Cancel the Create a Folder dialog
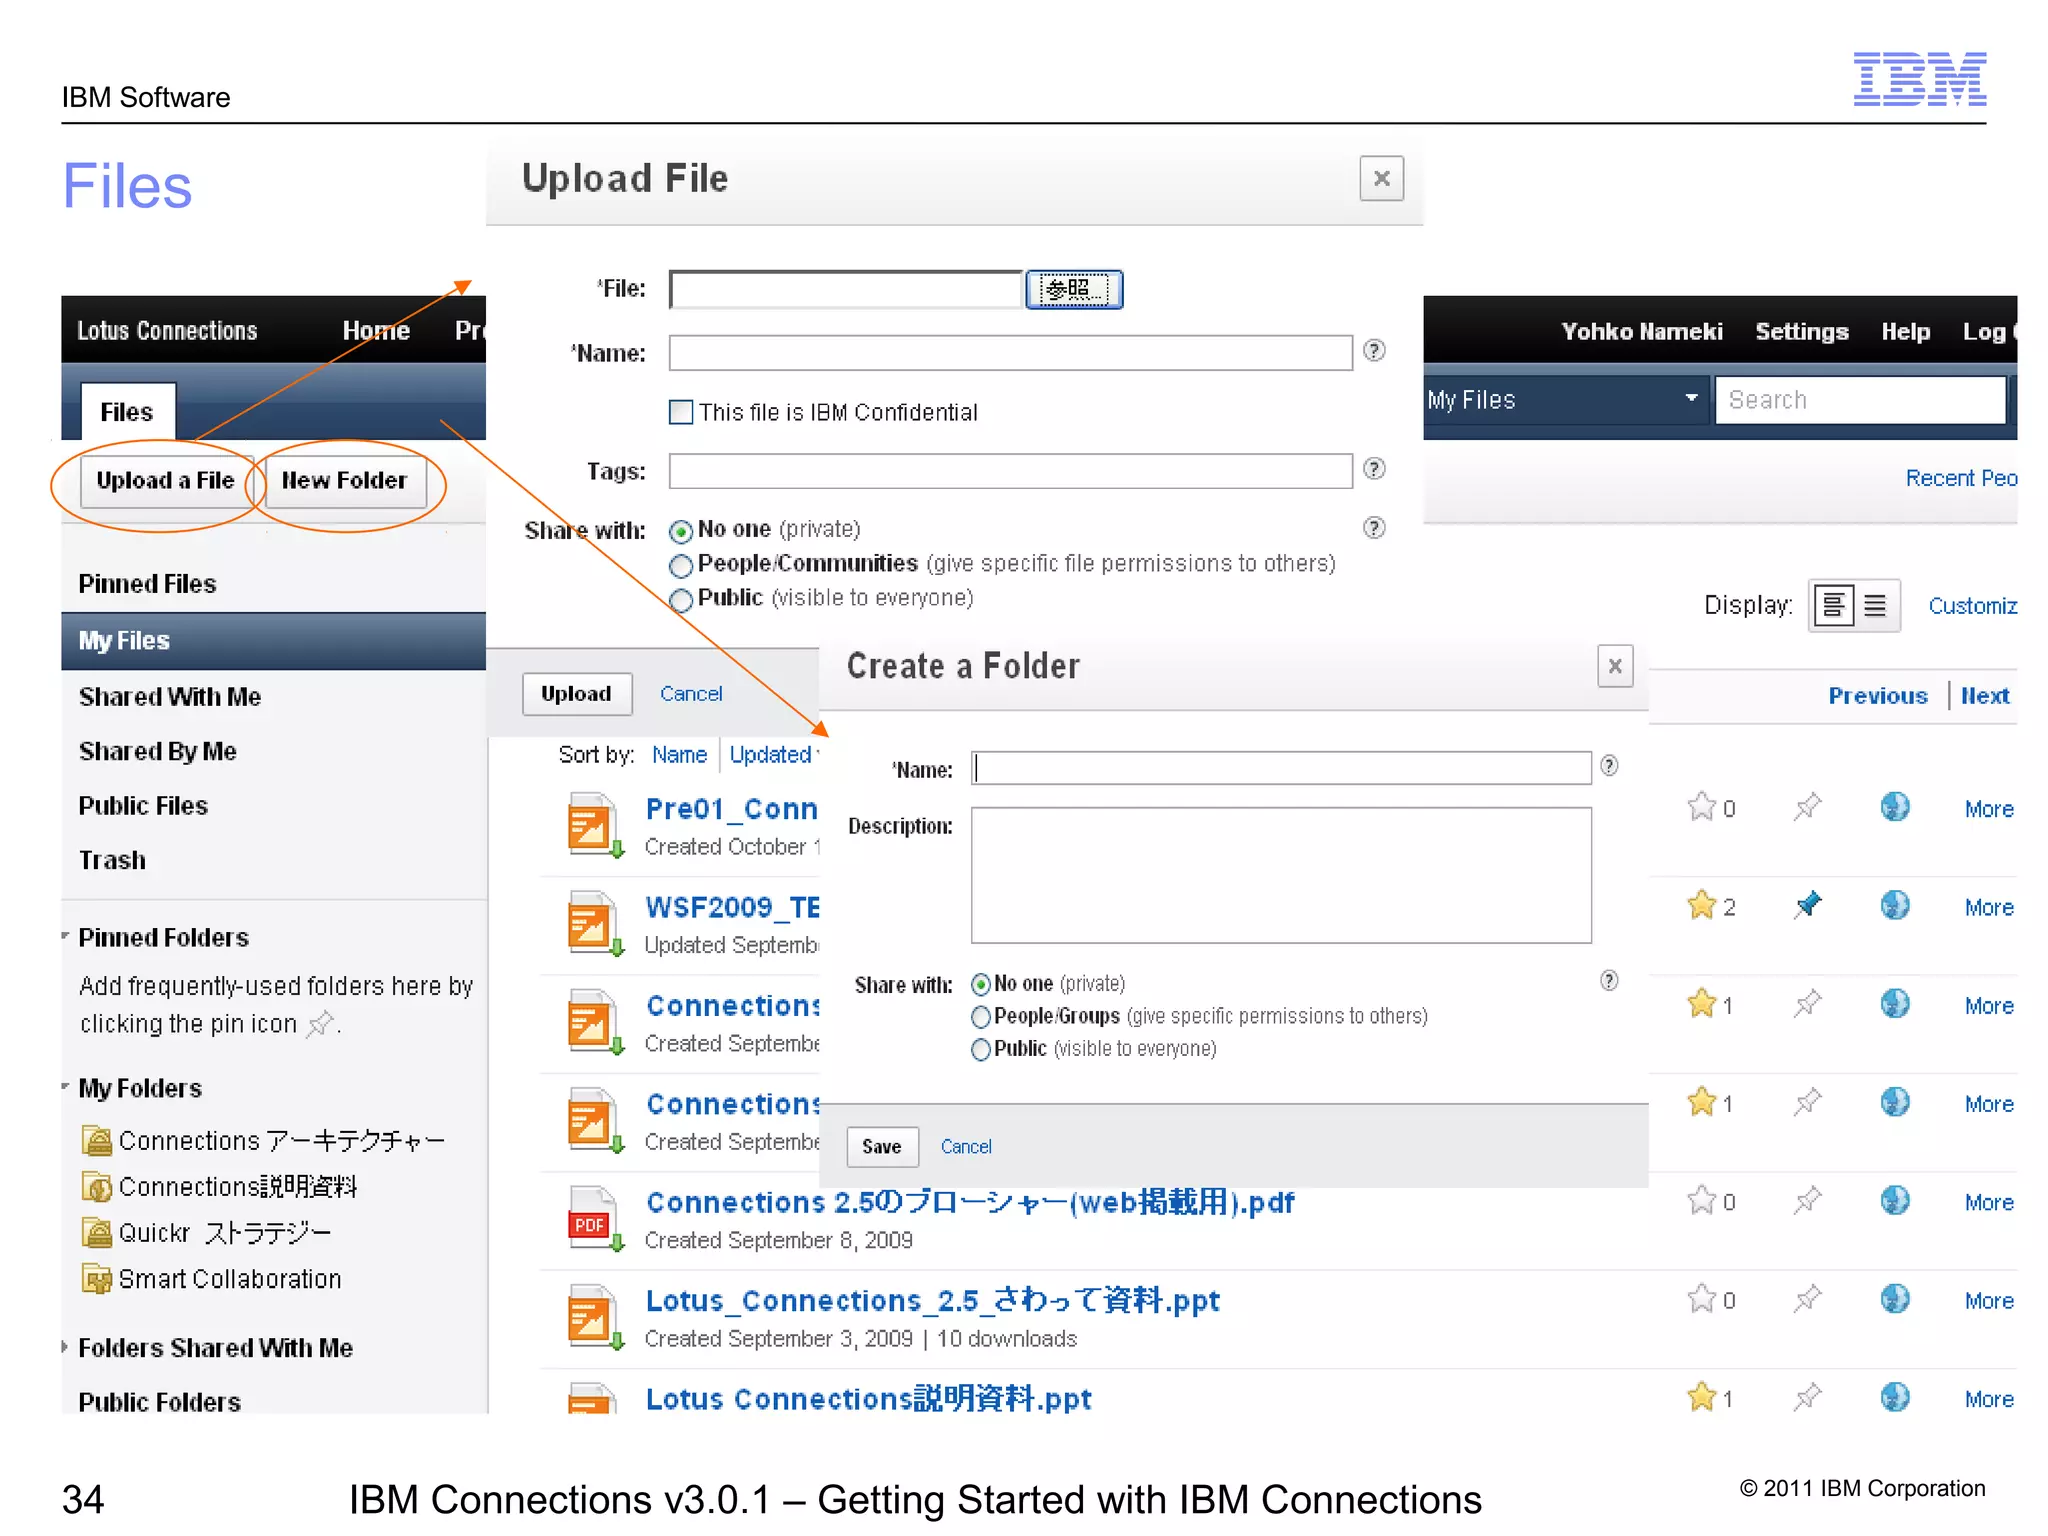This screenshot has height=1536, width=2048. pyautogui.click(x=966, y=1146)
